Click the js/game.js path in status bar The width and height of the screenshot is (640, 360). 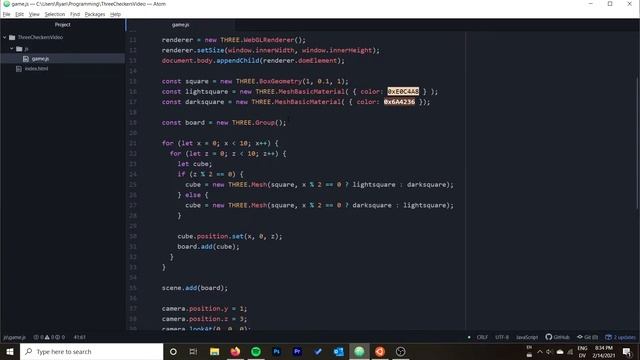click(x=14, y=337)
